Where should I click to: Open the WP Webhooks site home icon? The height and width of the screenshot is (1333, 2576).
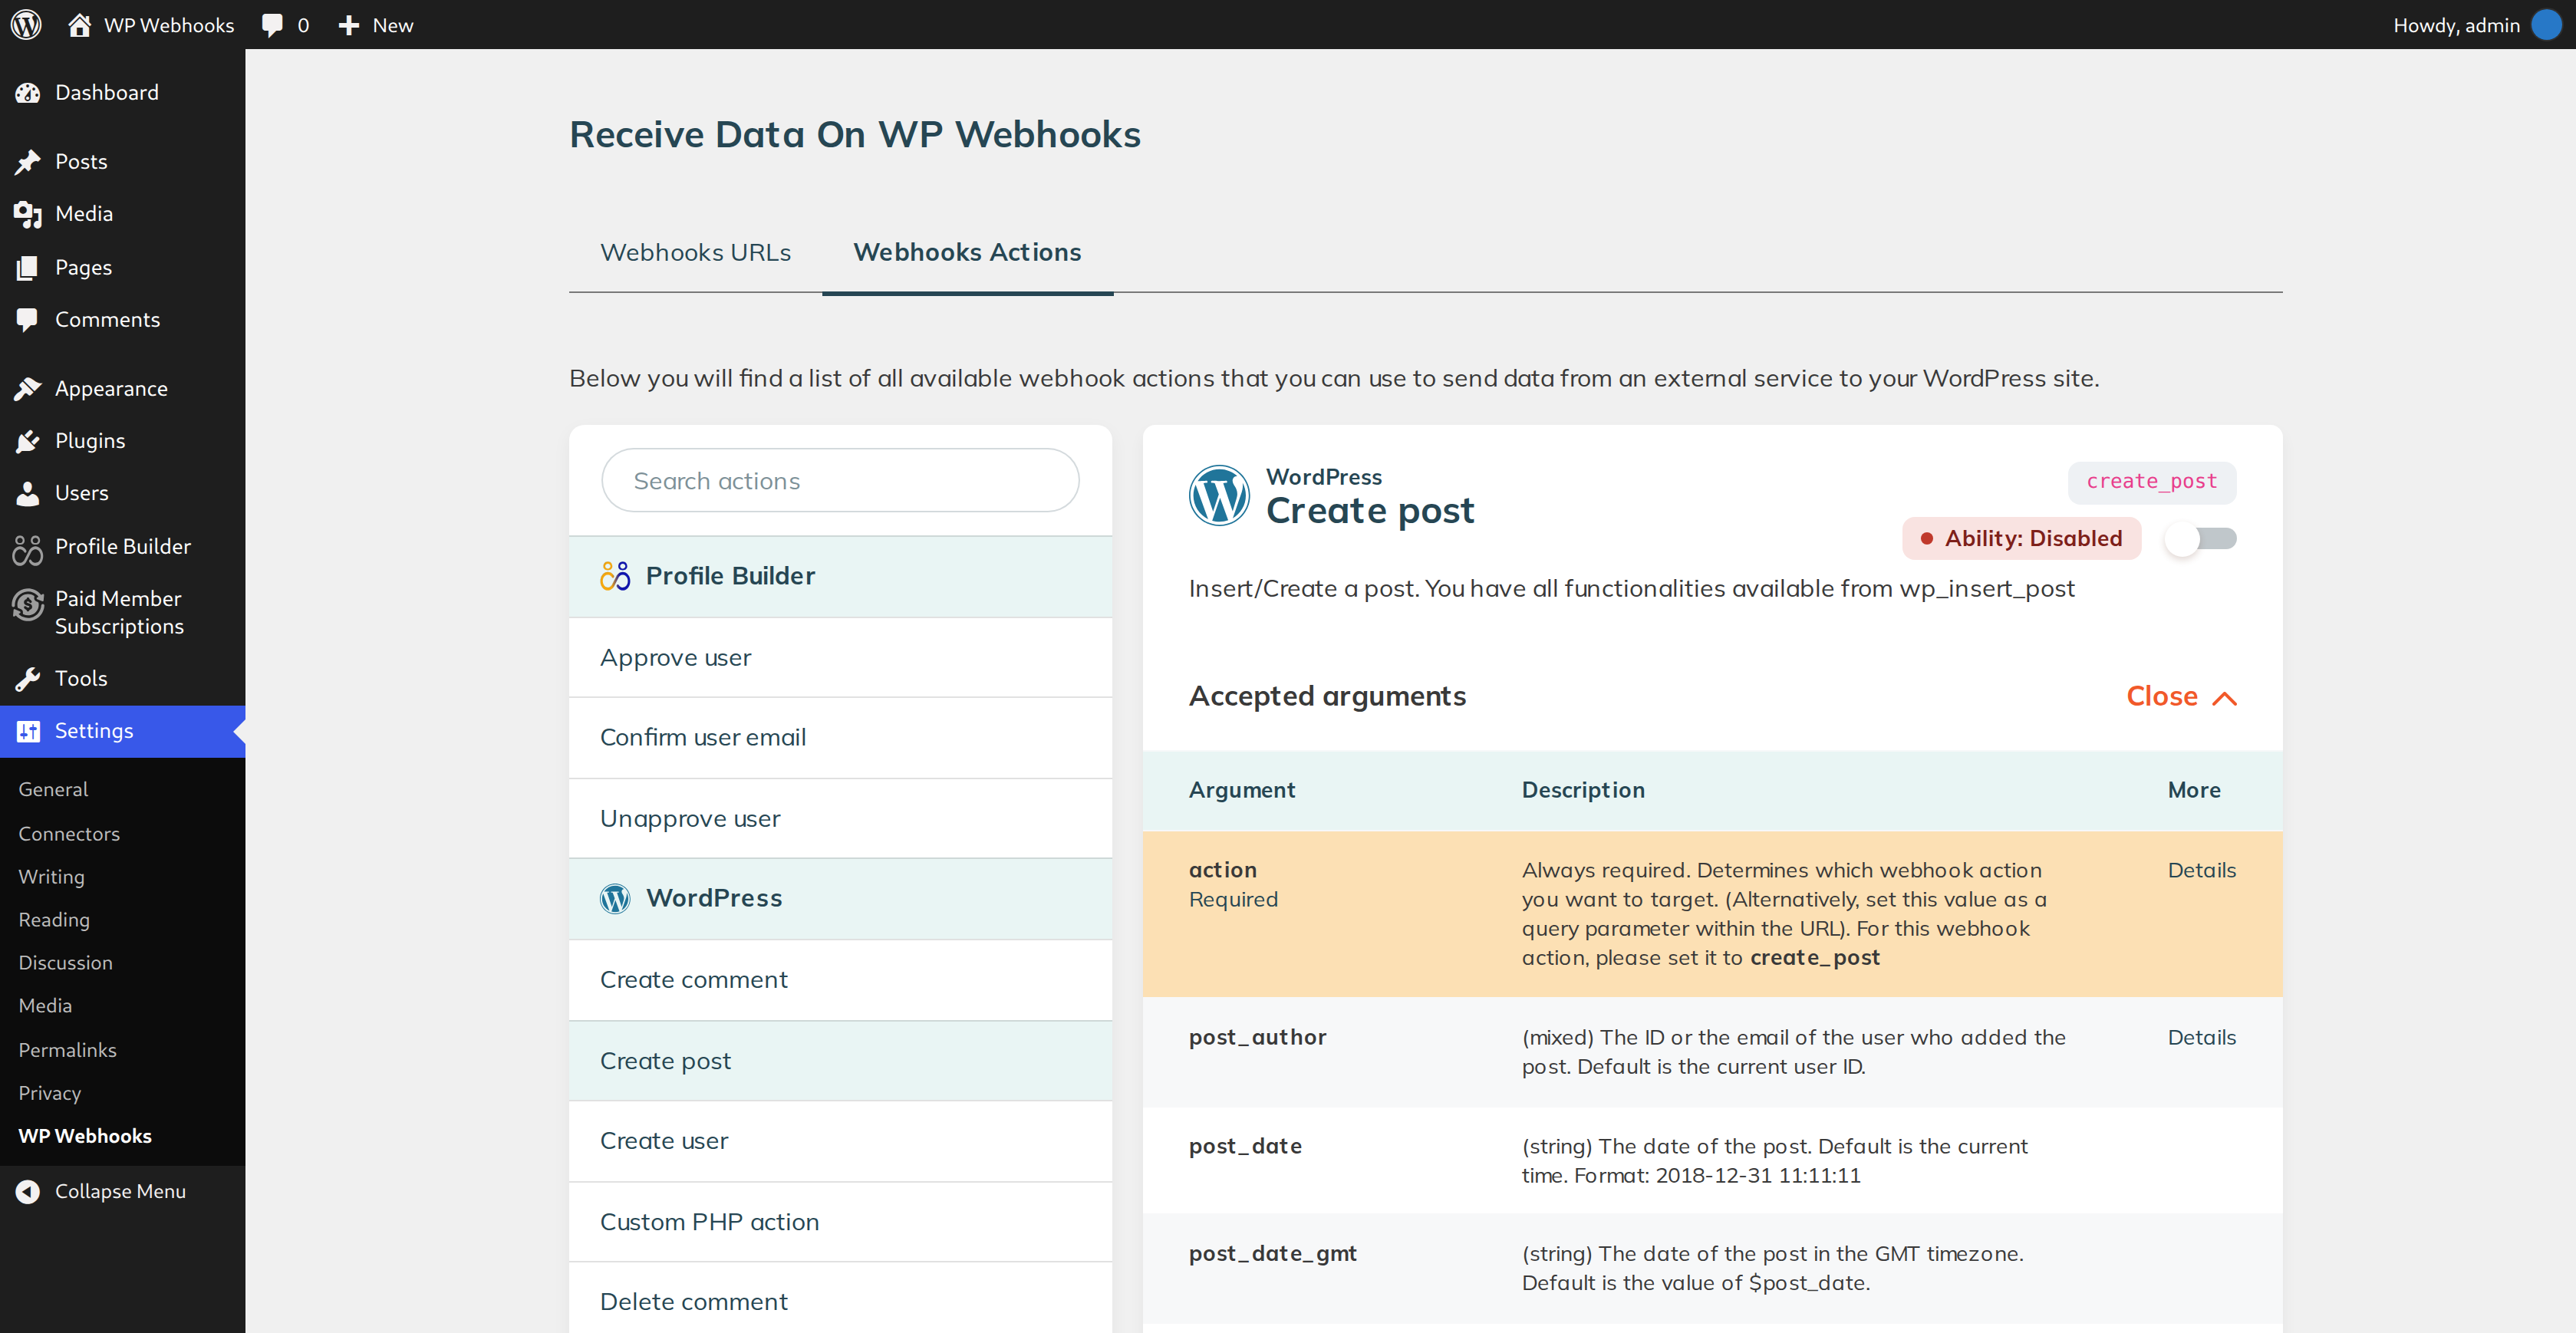(80, 25)
